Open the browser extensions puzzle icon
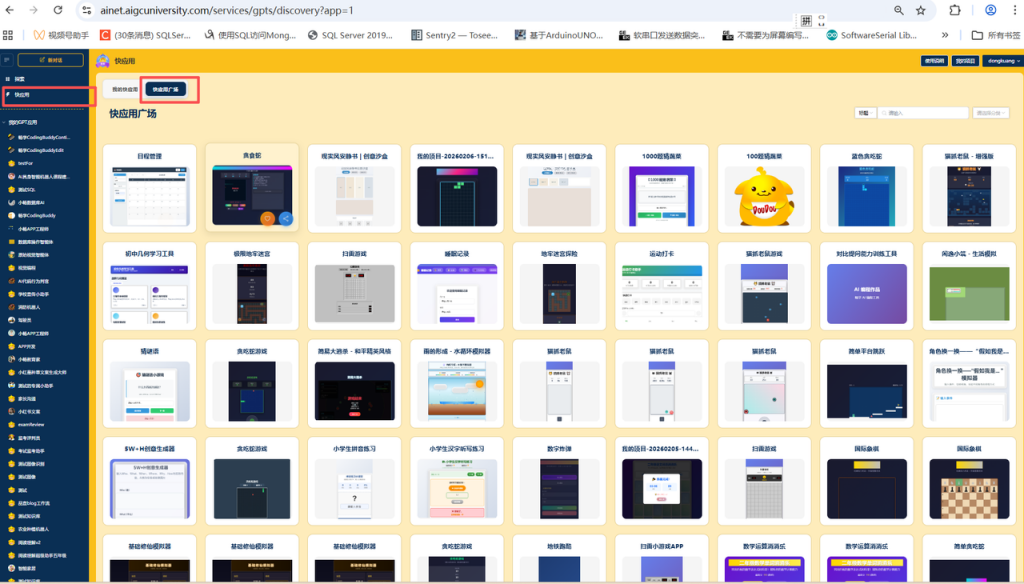 click(954, 10)
